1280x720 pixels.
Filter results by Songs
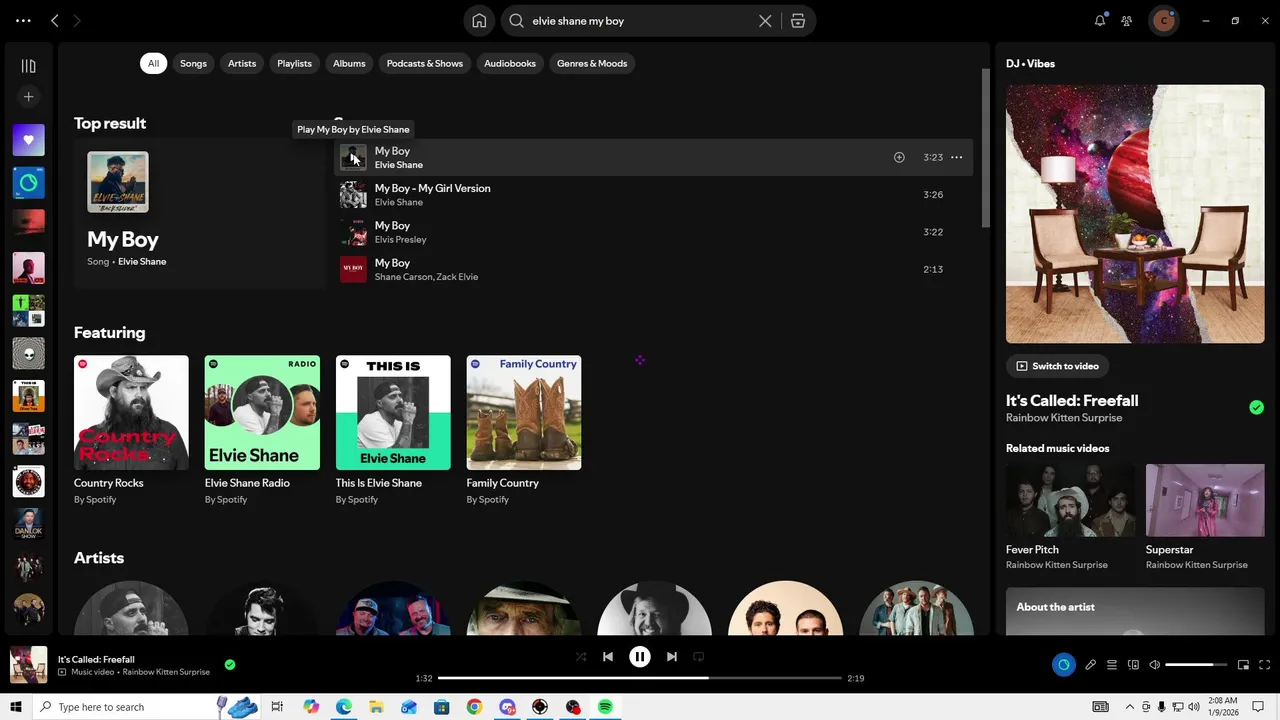(193, 63)
